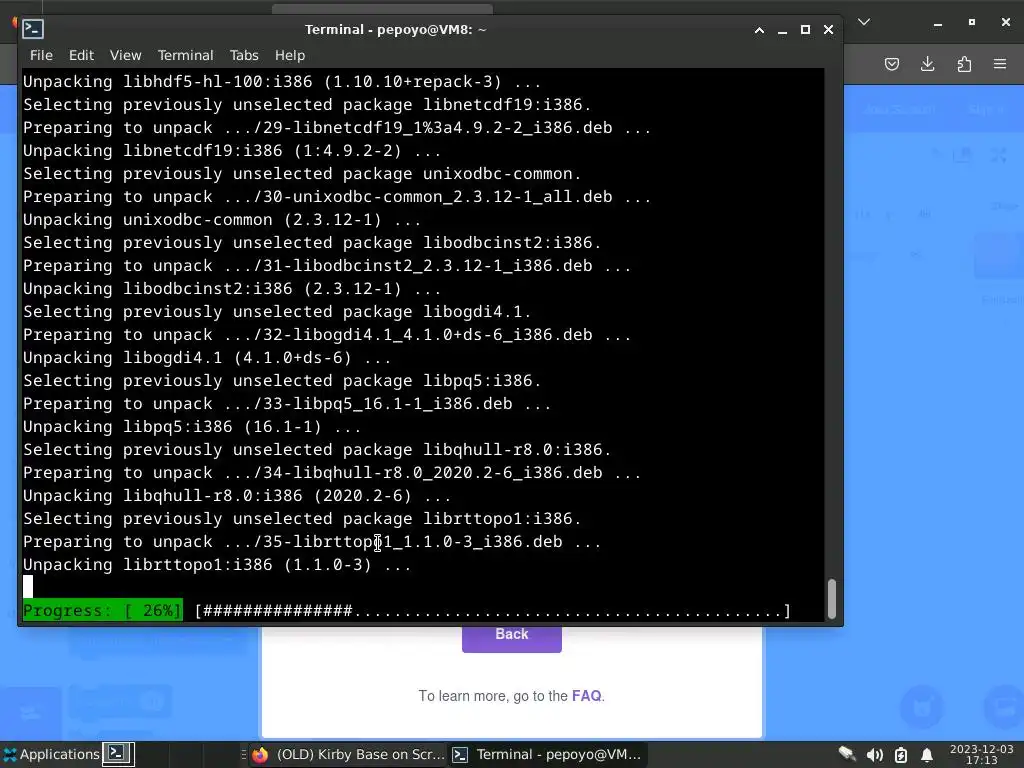
Task: Open the Edit menu in Terminal
Action: click(82, 56)
